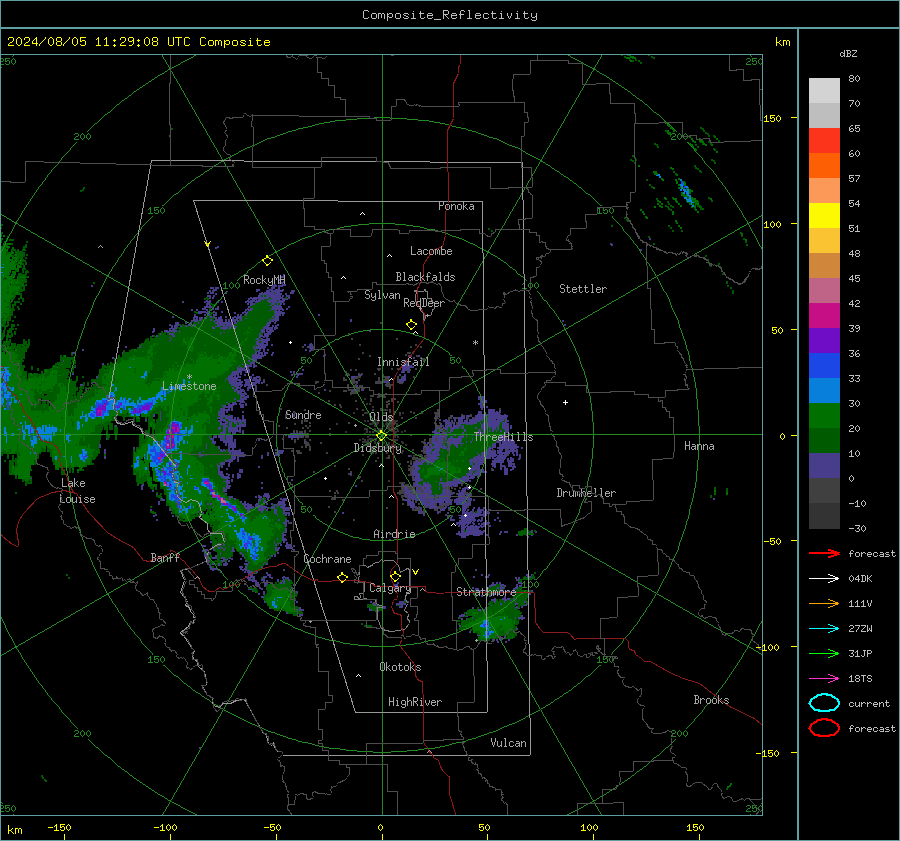900x841 pixels.
Task: Click the Airdrie label
Action: (394, 534)
